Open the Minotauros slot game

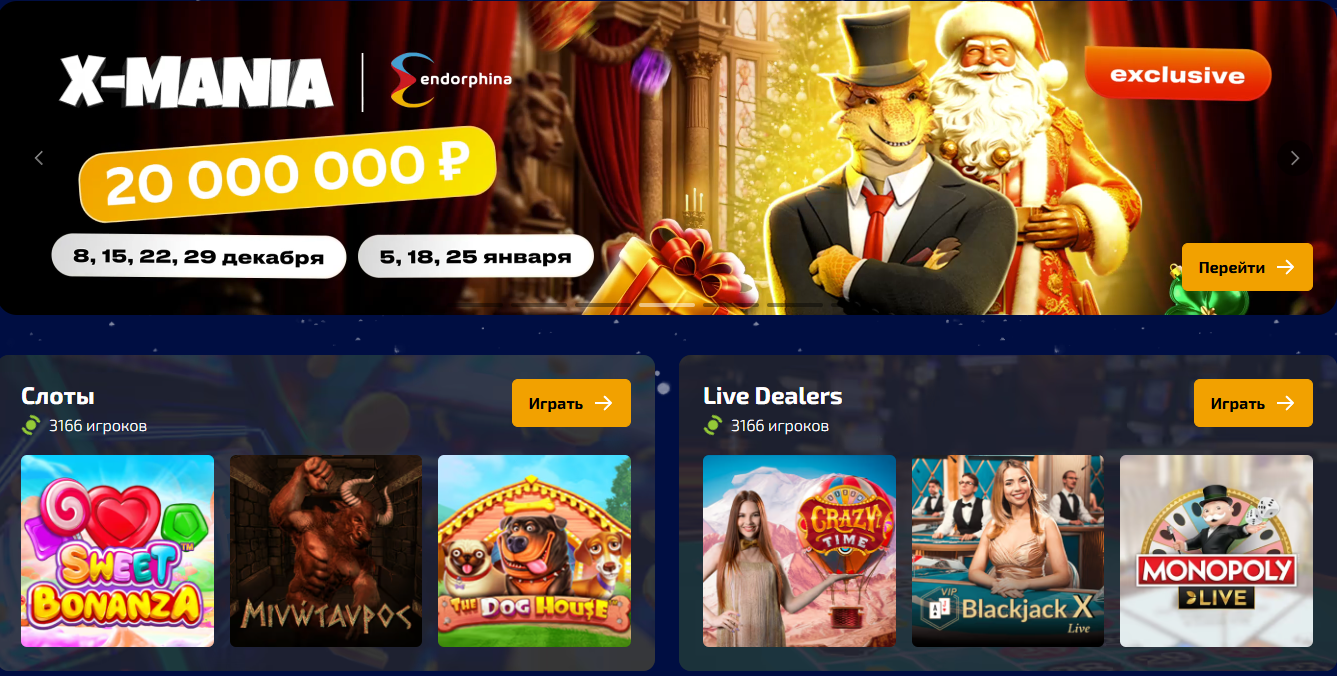(326, 551)
